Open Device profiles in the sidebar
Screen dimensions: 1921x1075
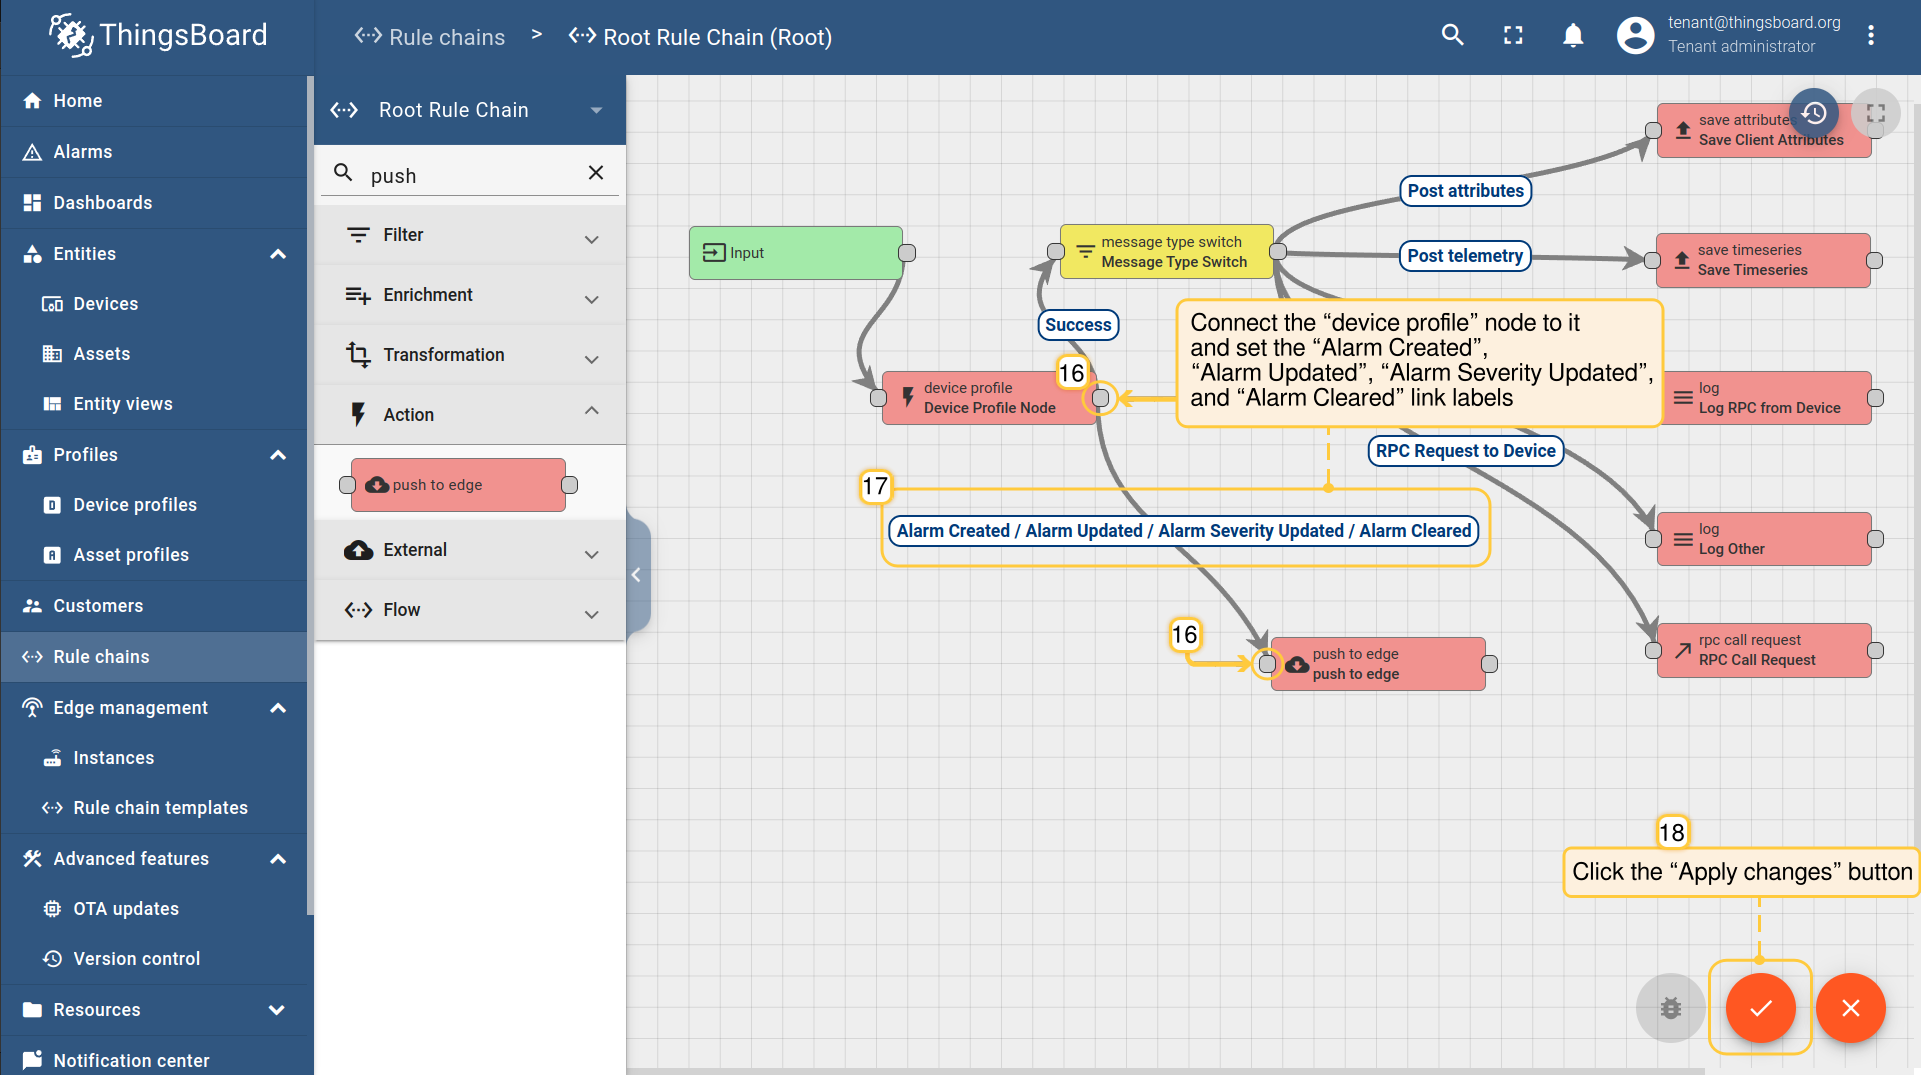(135, 505)
